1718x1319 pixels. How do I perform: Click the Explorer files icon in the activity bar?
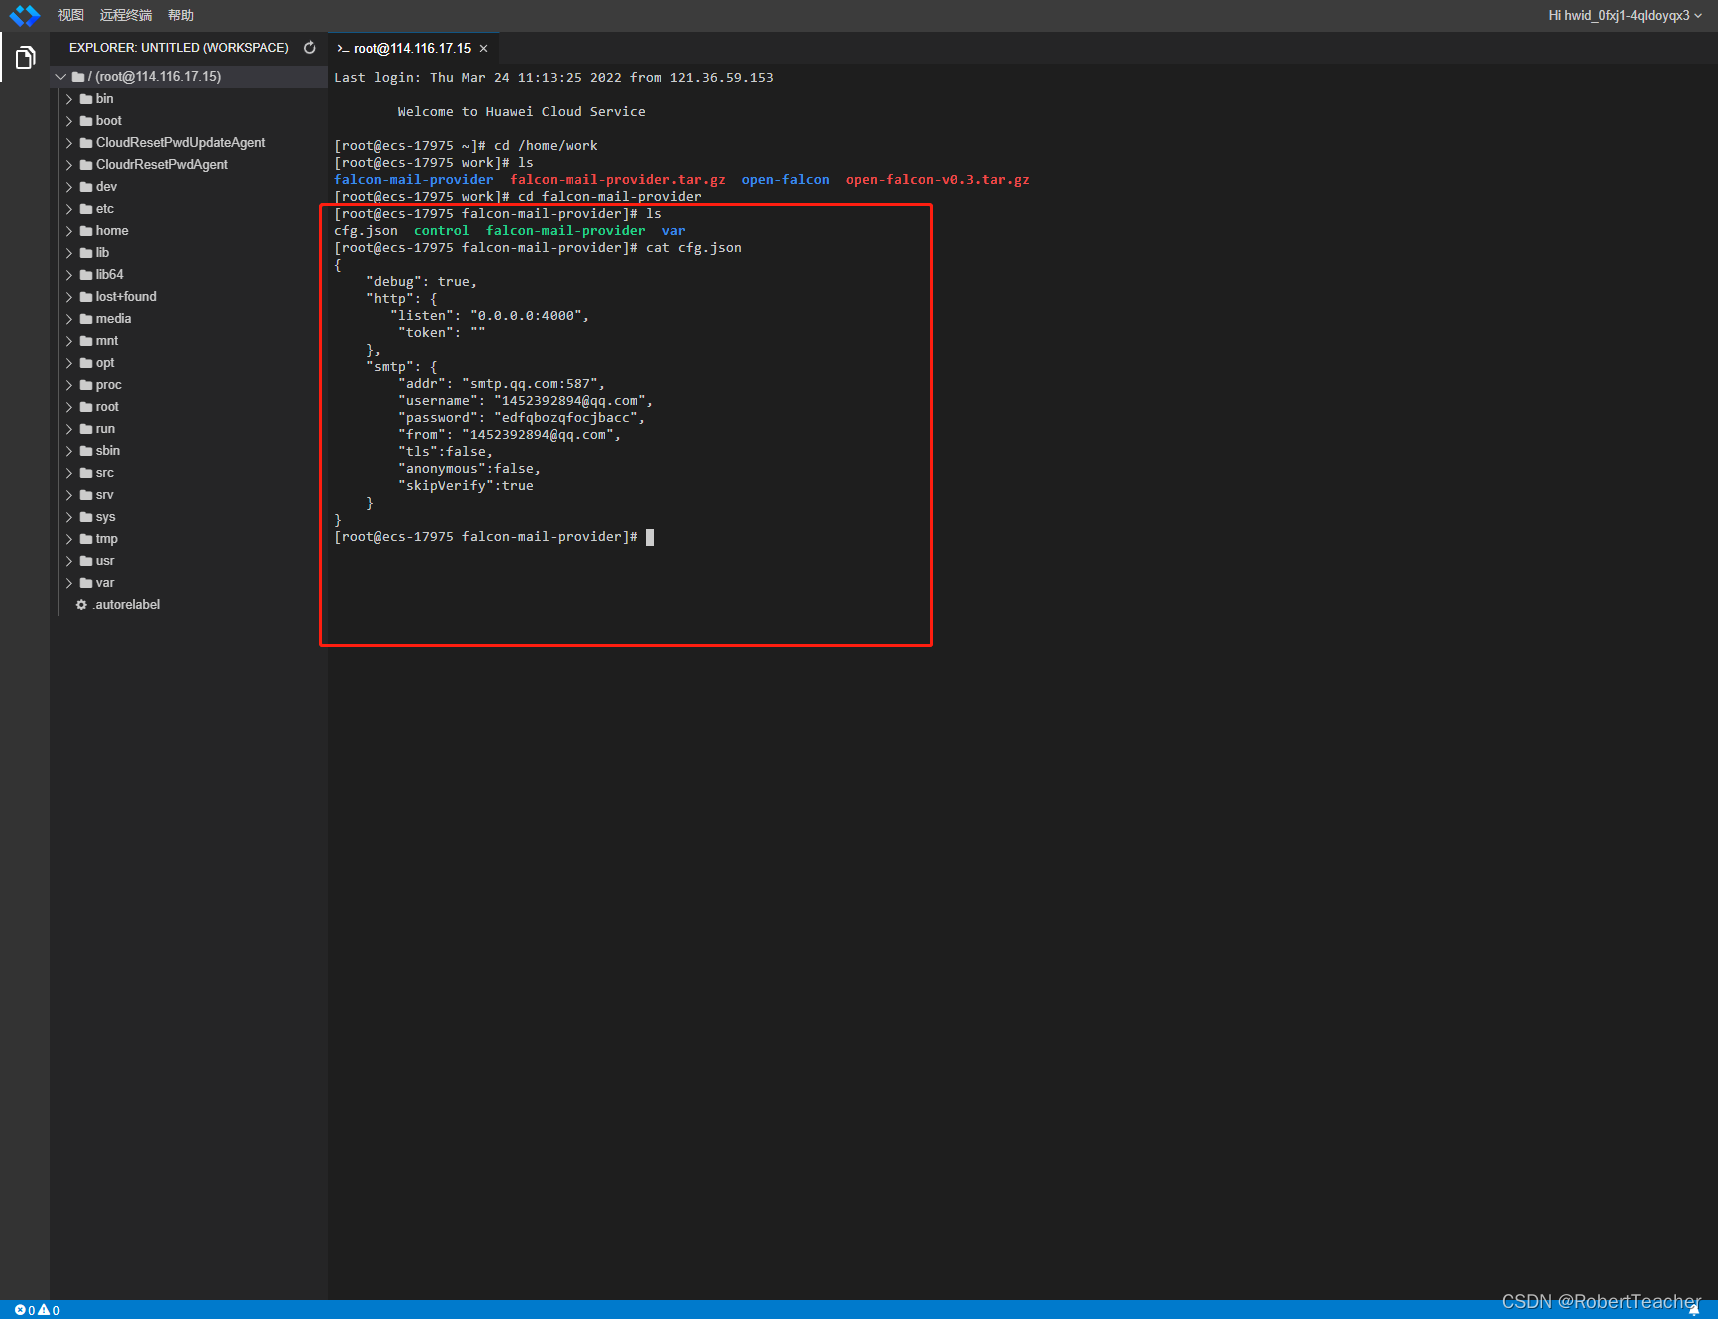pyautogui.click(x=25, y=57)
